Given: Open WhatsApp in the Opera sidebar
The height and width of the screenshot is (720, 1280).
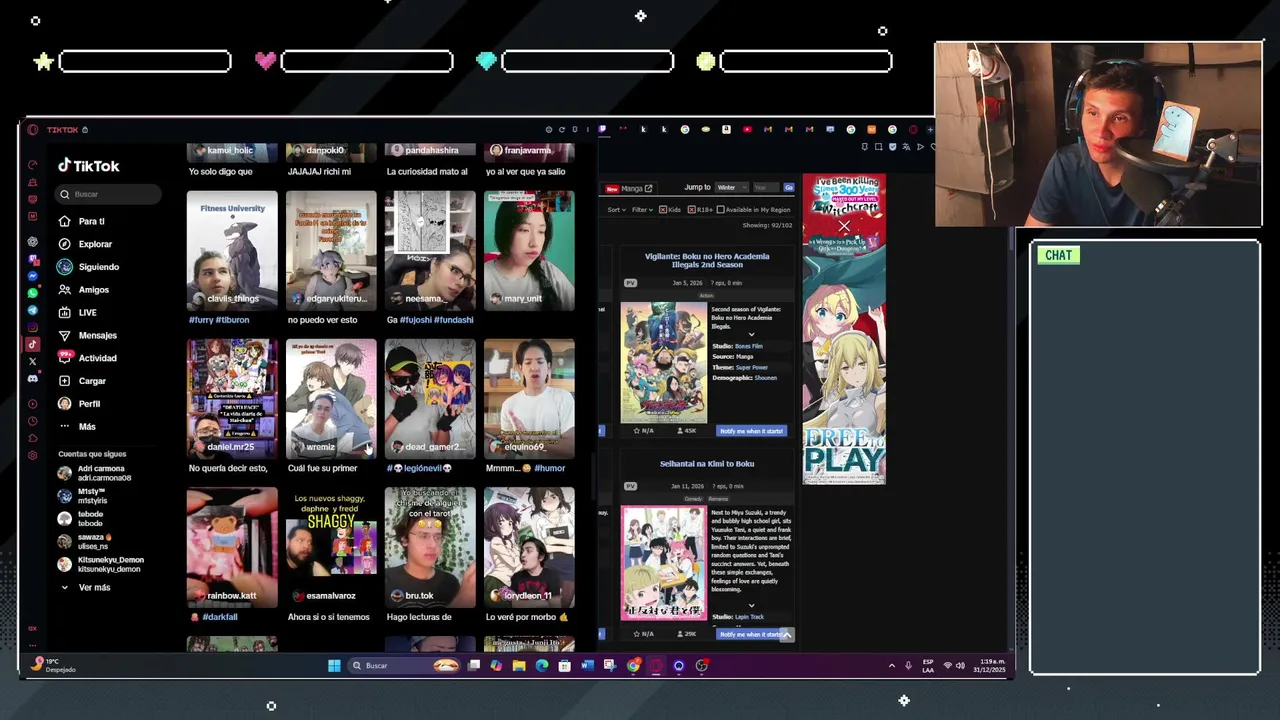Looking at the screenshot, I should click(x=32, y=293).
